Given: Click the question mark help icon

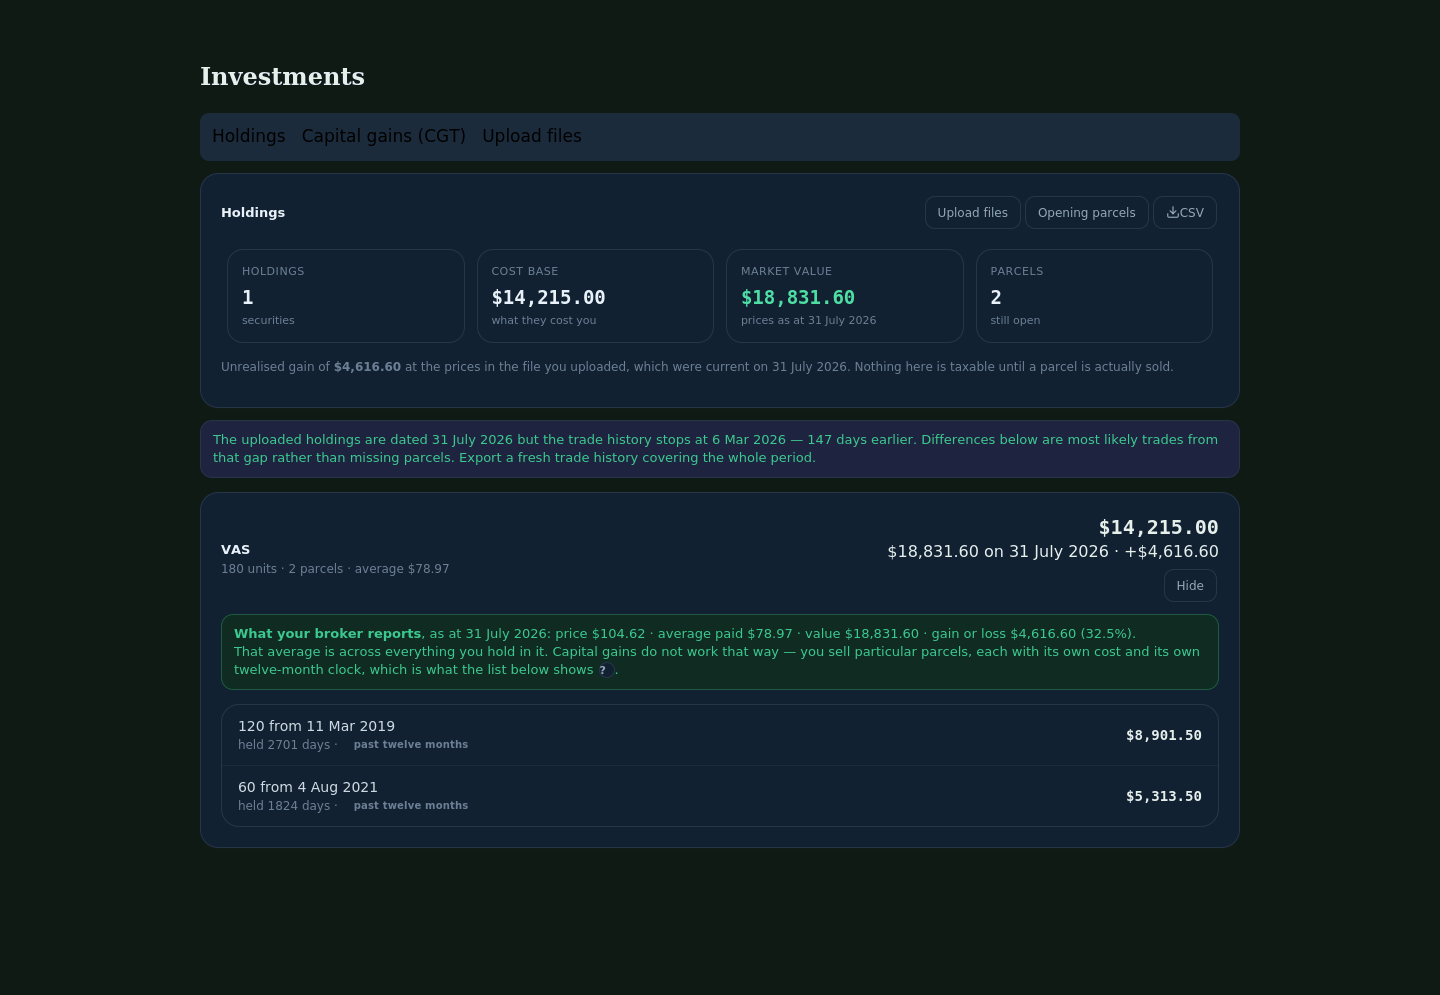Looking at the screenshot, I should [604, 670].
